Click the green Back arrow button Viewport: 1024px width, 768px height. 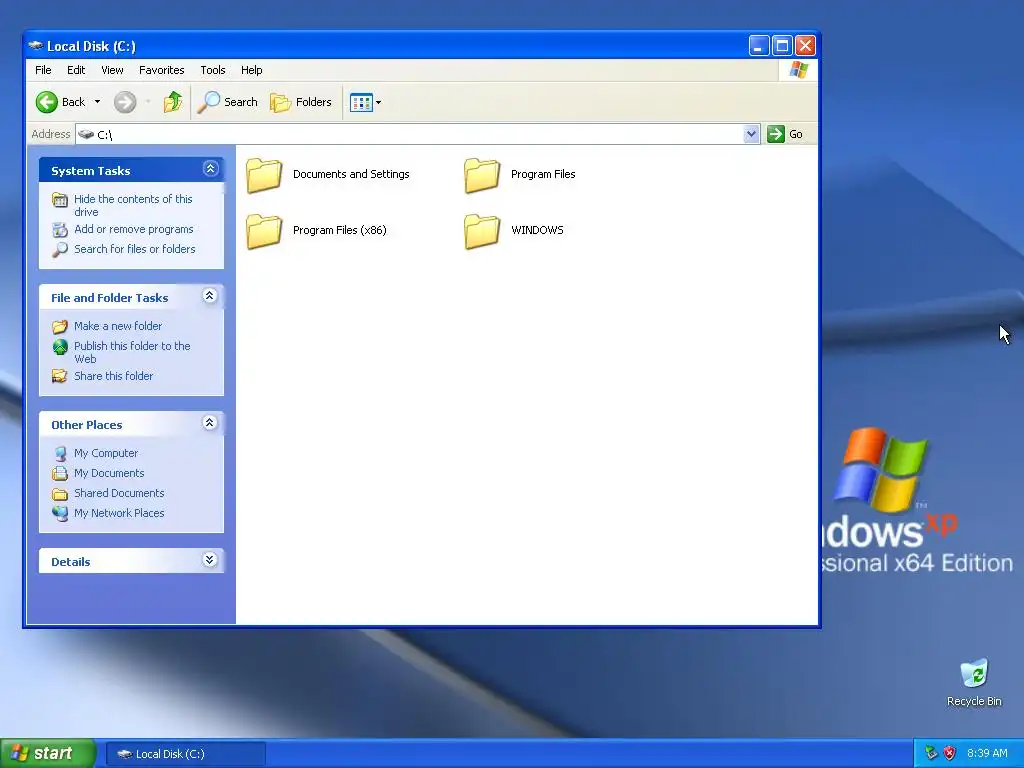(x=47, y=102)
